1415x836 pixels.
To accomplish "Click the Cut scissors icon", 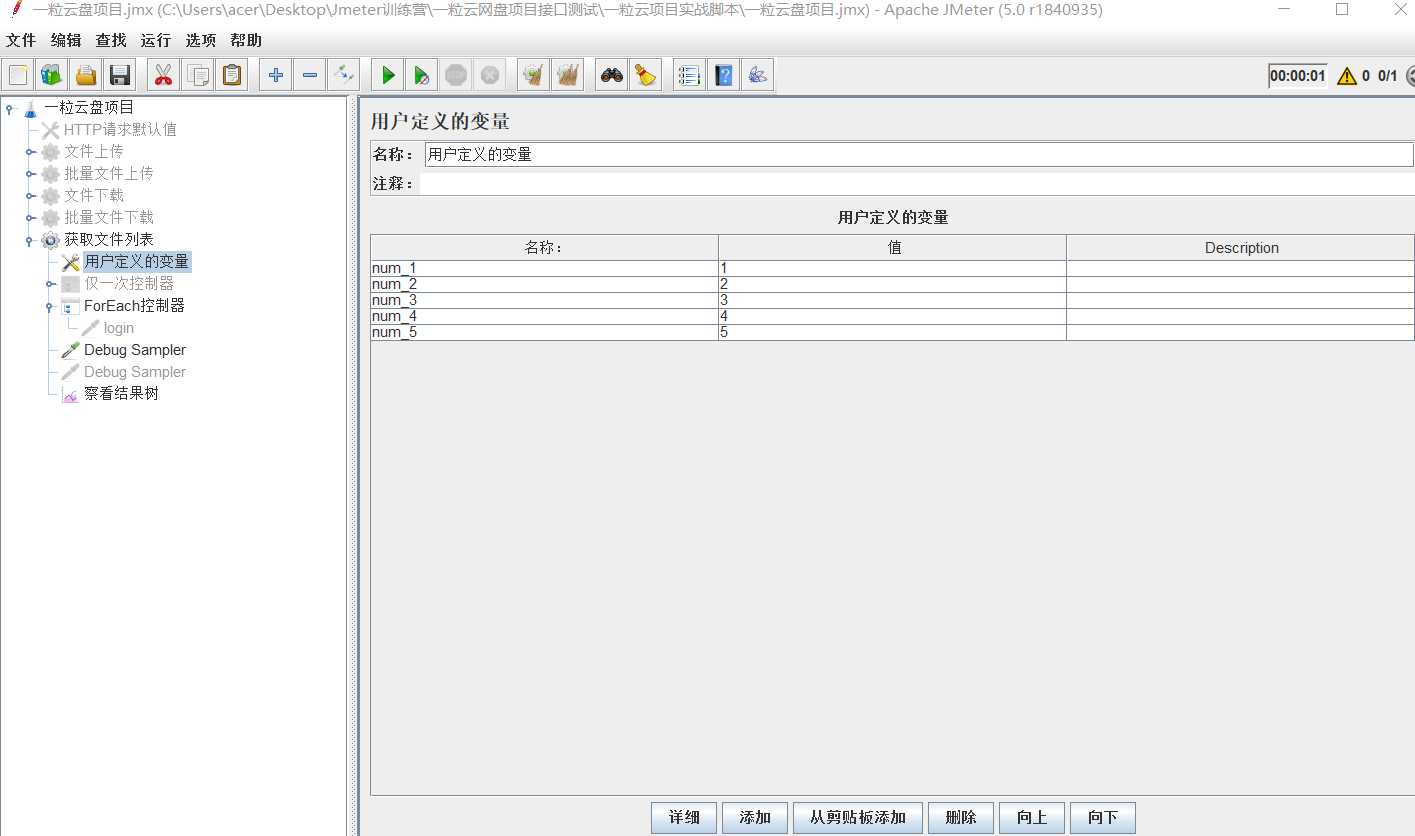I will coord(164,75).
